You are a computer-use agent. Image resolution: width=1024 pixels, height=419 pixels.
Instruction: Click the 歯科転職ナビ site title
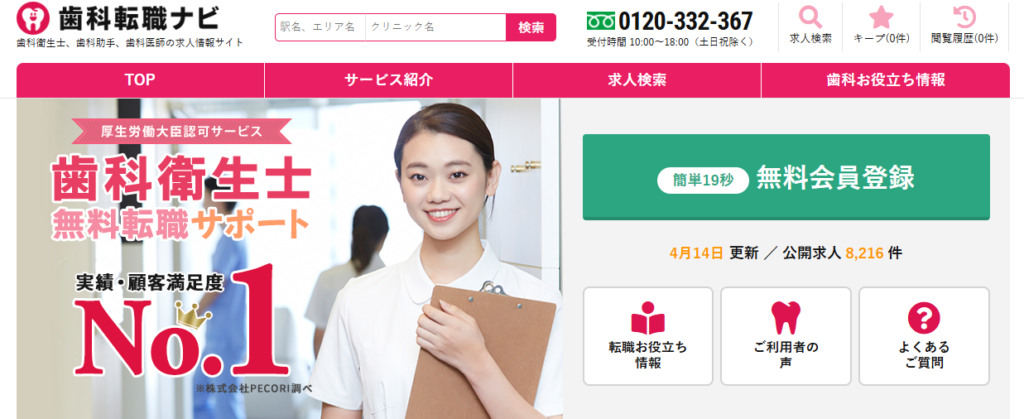(139, 18)
